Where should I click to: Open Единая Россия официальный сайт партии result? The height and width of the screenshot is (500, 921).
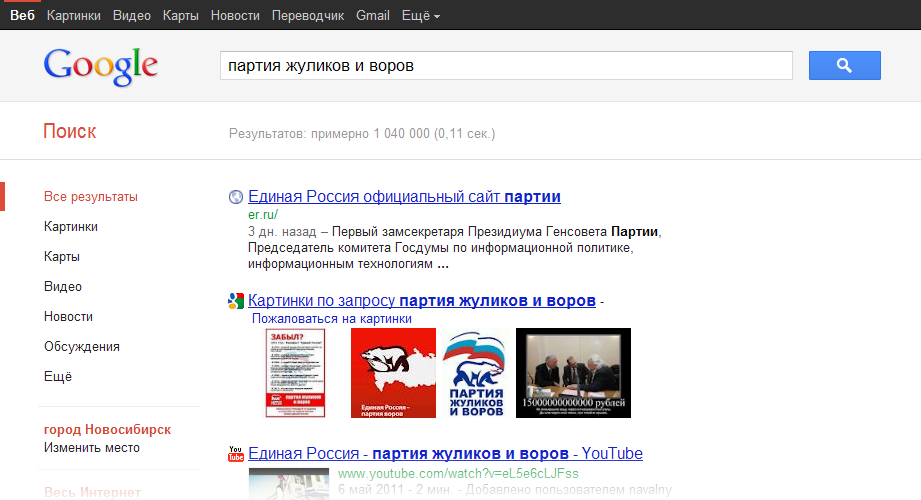(x=404, y=196)
